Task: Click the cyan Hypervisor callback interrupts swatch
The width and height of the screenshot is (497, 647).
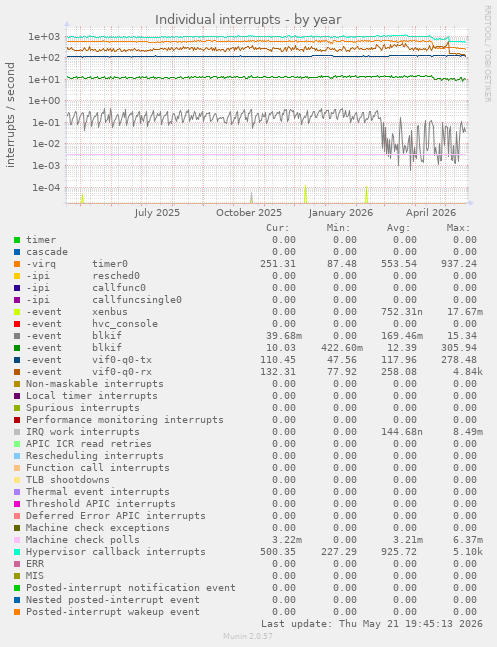Action: coord(17,552)
